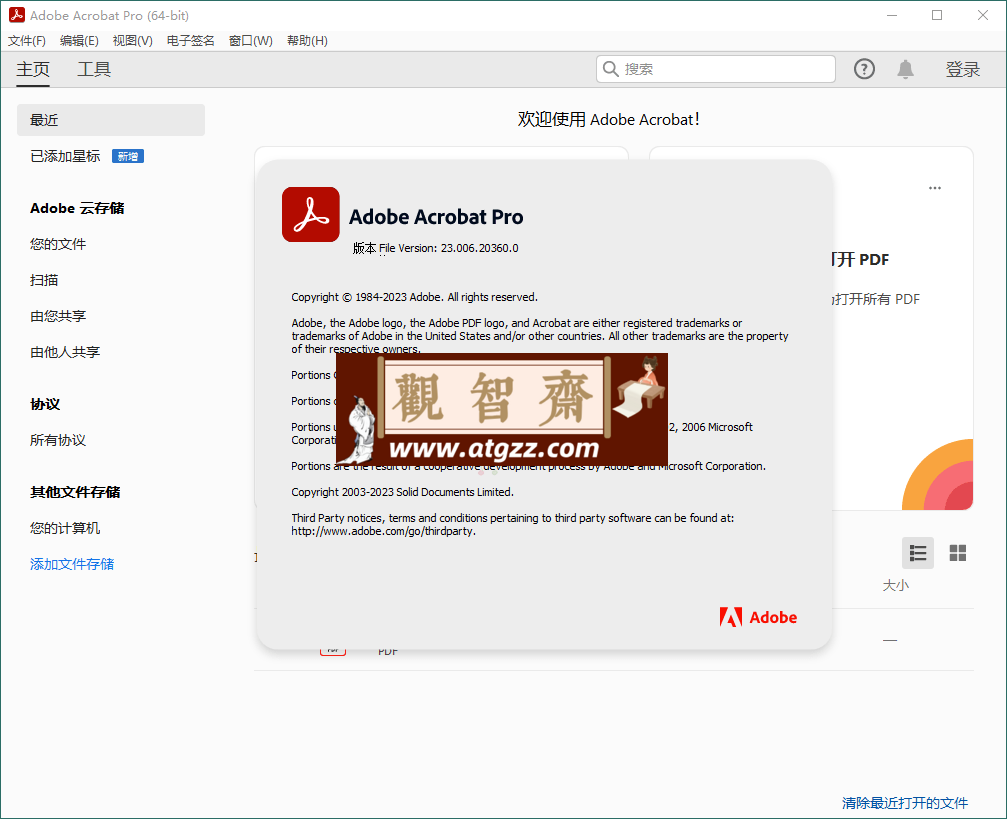
Task: Click the version text 23.006.20360.0
Action: [x=479, y=248]
